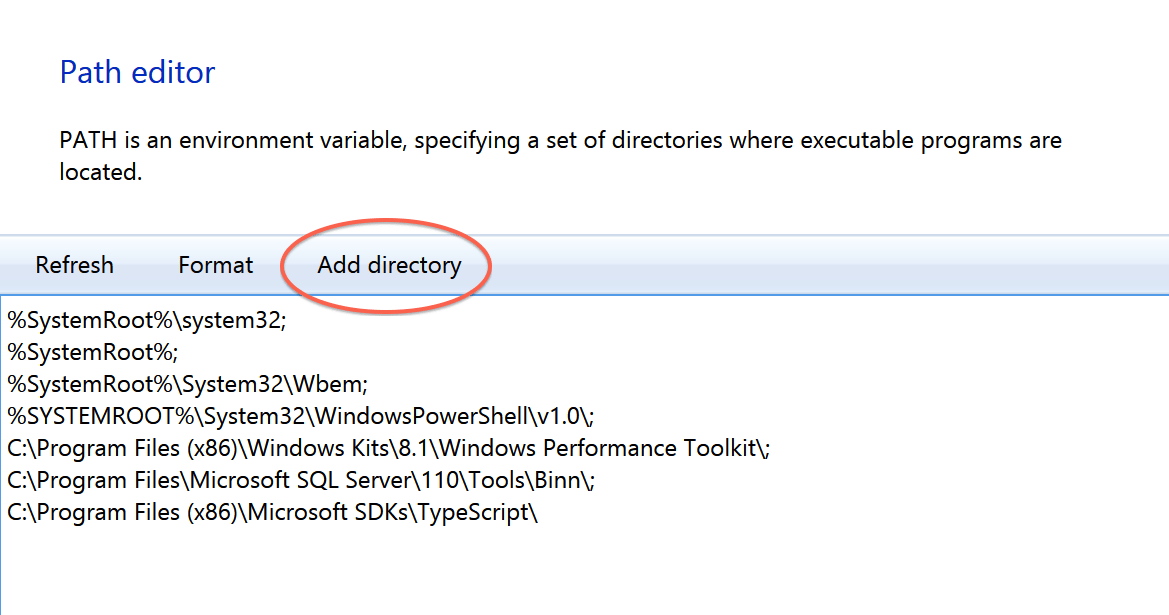
Task: Click the 8.1 segment in Windows Kits path
Action: pos(415,449)
